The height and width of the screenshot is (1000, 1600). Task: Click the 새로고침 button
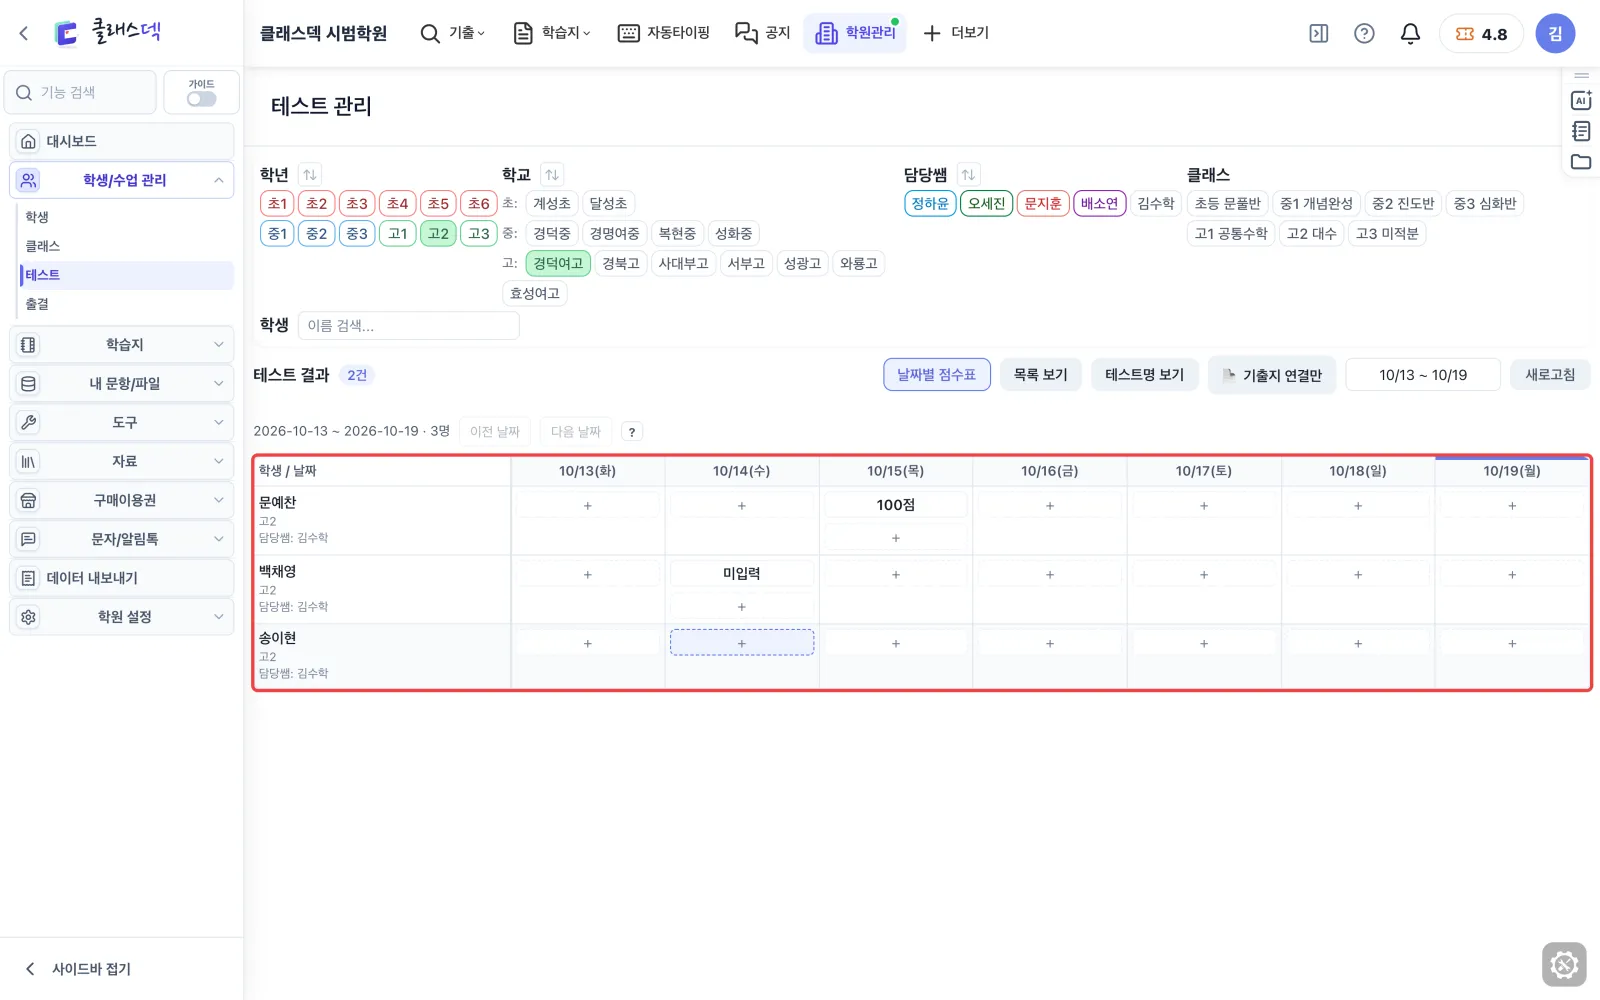1550,375
